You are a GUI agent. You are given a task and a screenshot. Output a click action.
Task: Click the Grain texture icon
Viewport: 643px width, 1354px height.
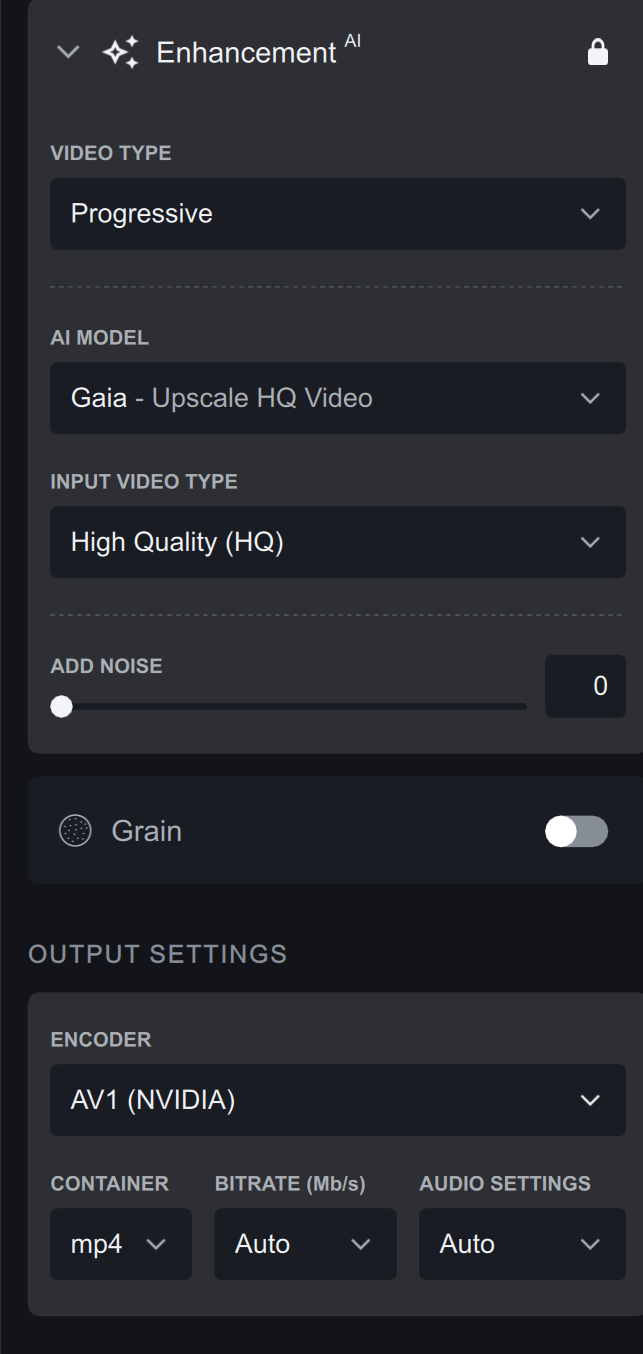[x=75, y=830]
